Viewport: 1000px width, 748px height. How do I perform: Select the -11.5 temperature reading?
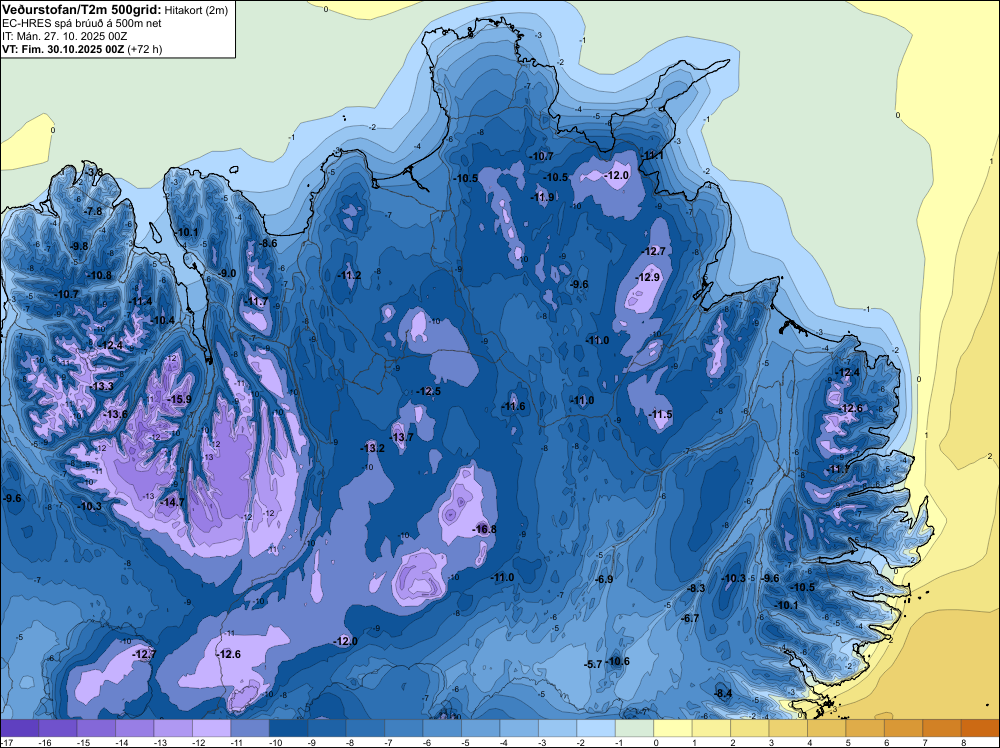(661, 414)
